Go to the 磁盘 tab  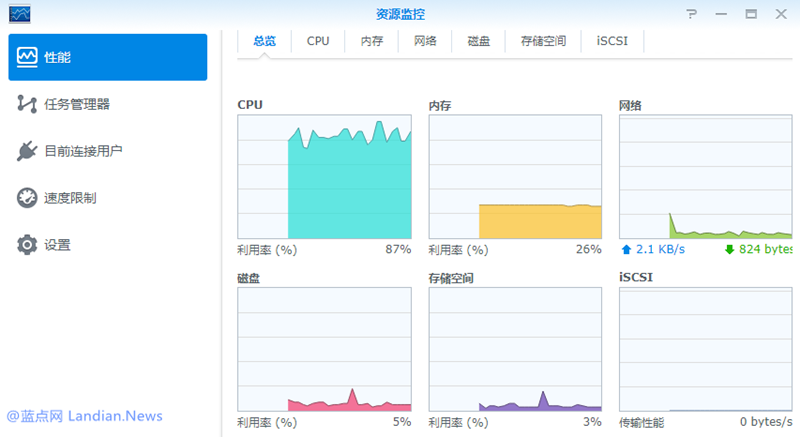point(478,41)
